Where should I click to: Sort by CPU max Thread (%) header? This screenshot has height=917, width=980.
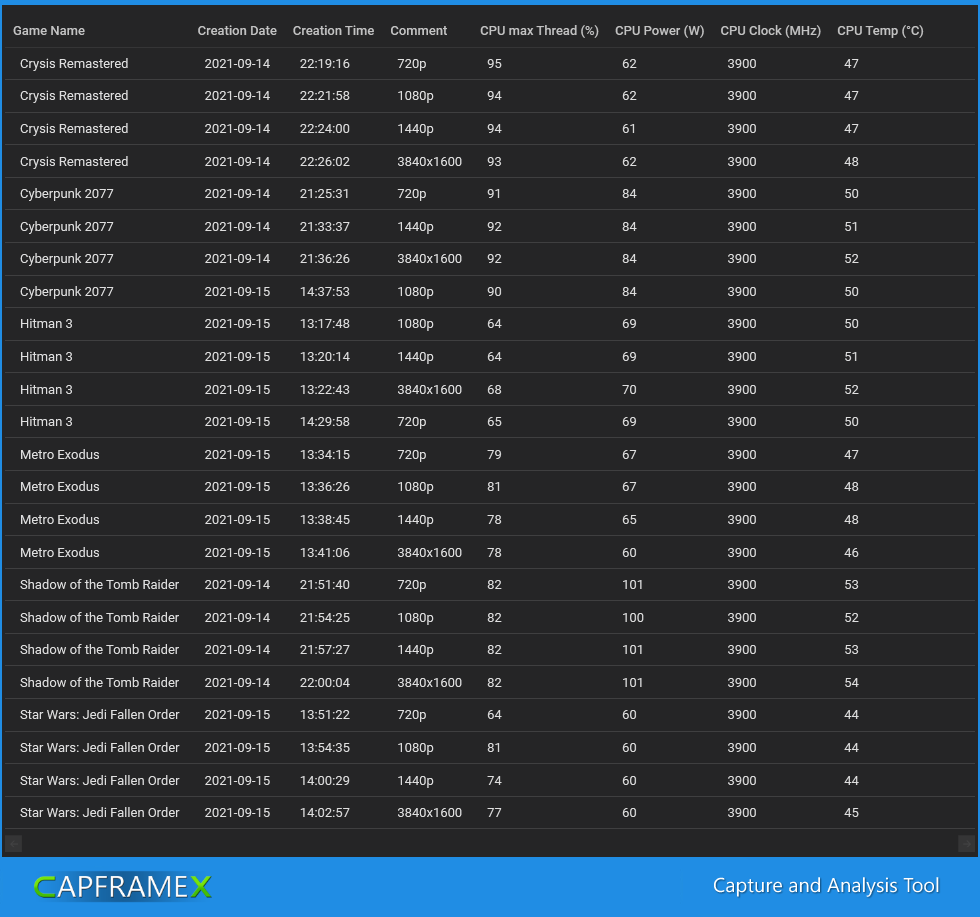tap(539, 31)
